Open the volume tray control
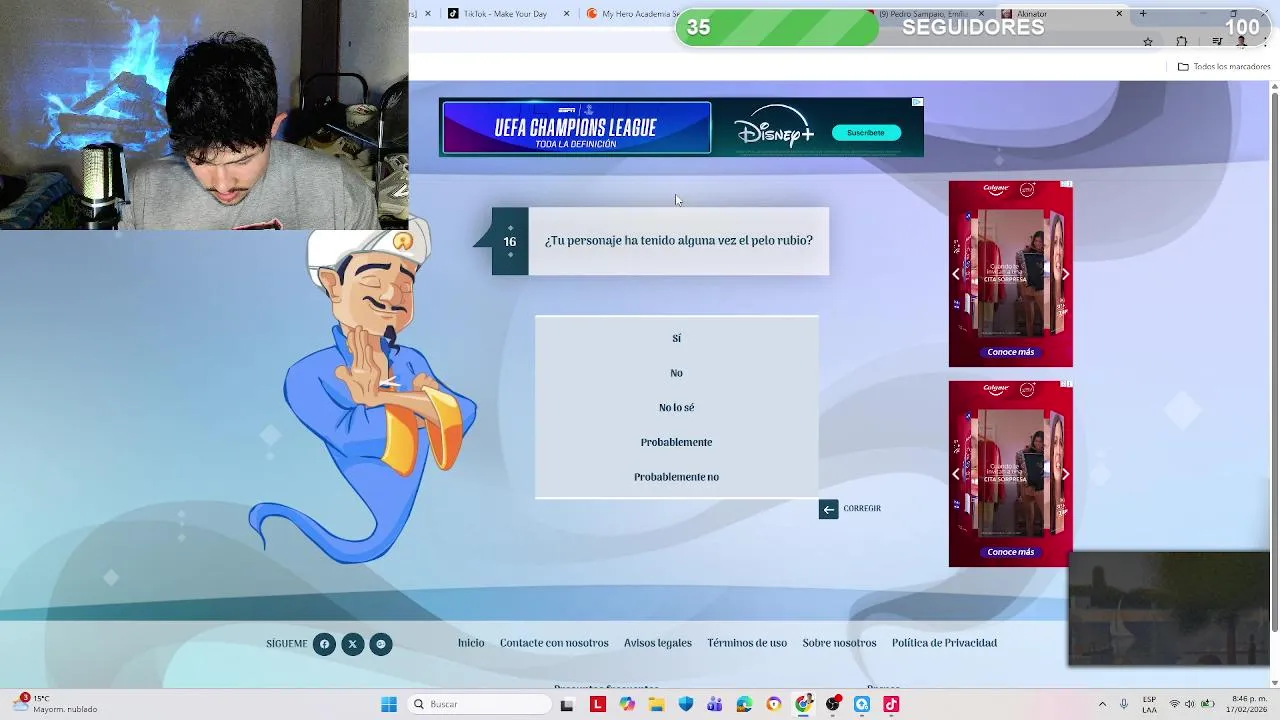This screenshot has width=1280, height=720. (x=1189, y=705)
